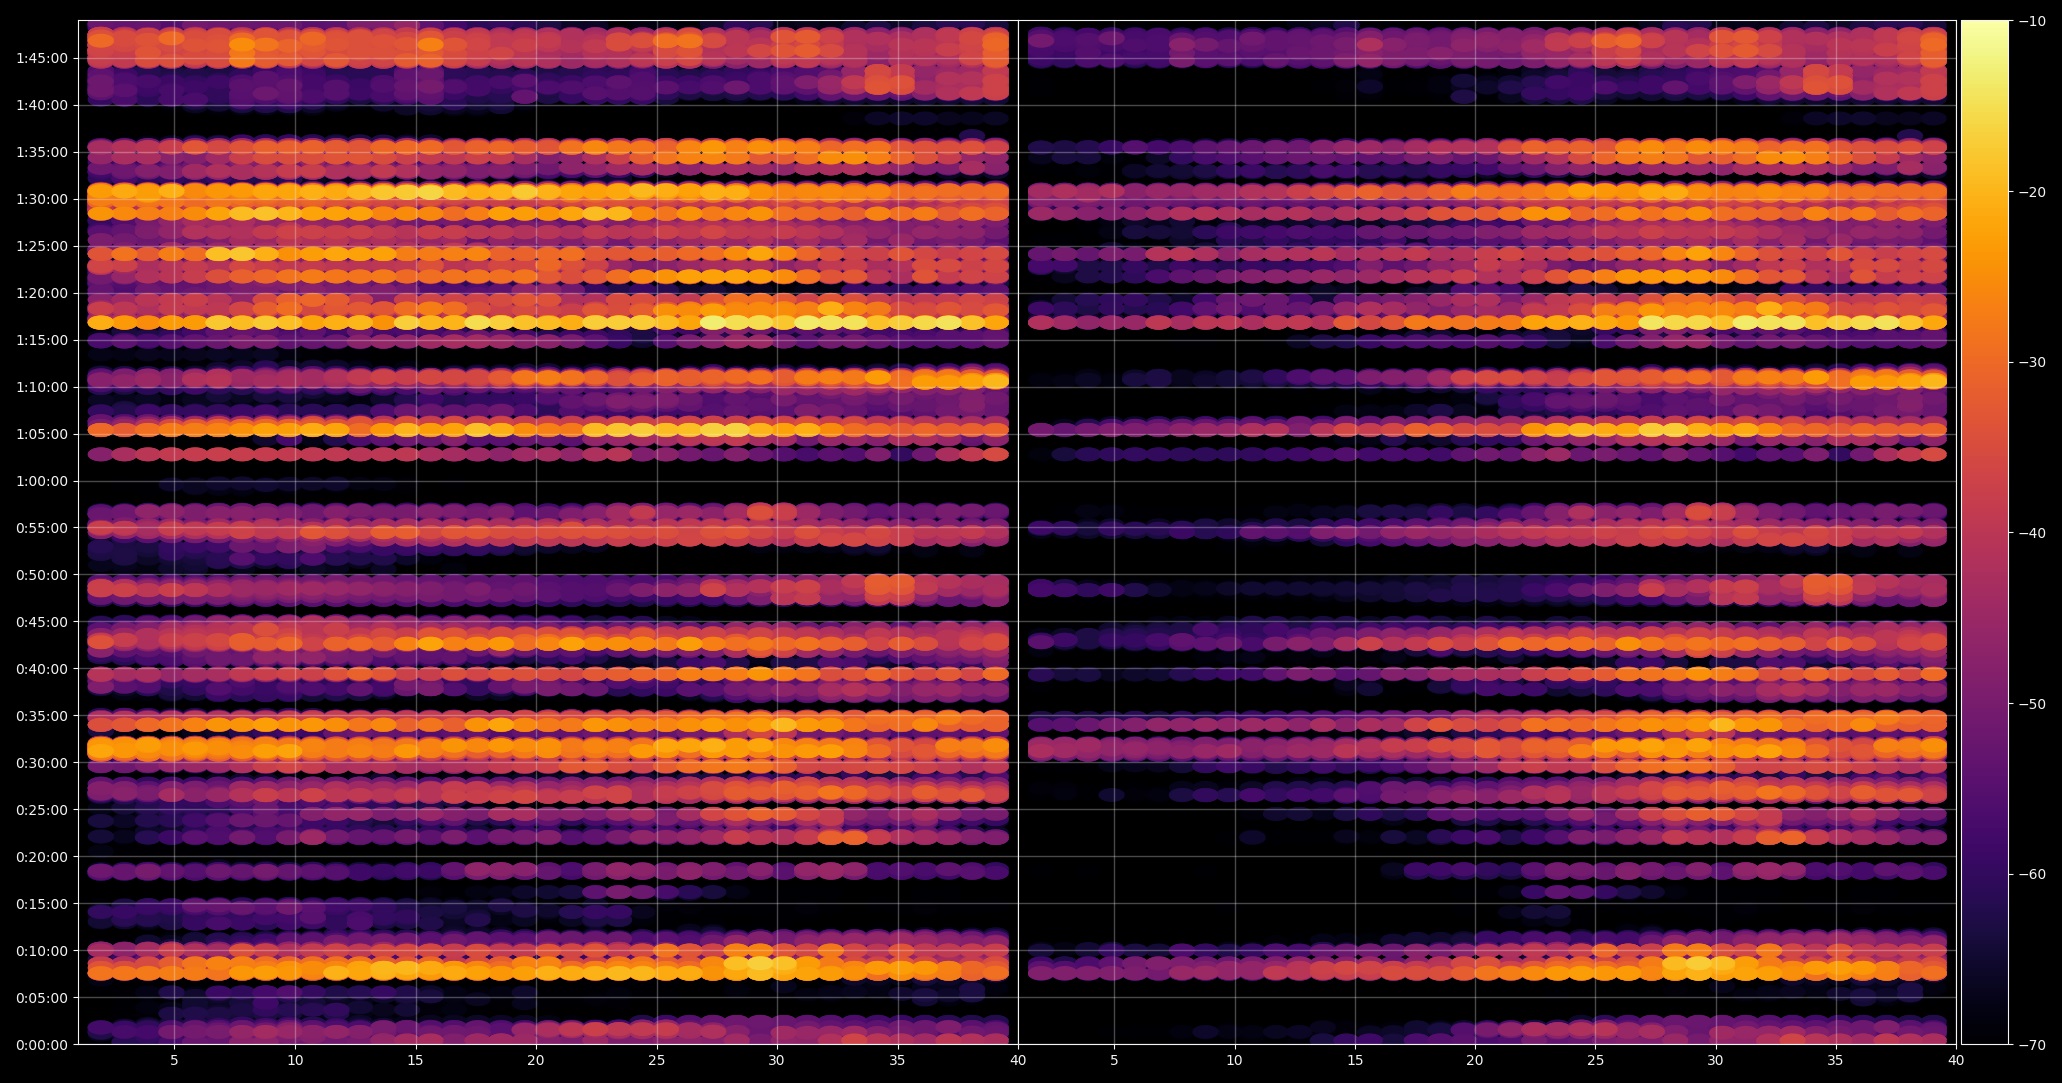Screen dimensions: 2062x1083
Task: Click the purple colorbar region near -50
Action: pyautogui.click(x=1985, y=703)
